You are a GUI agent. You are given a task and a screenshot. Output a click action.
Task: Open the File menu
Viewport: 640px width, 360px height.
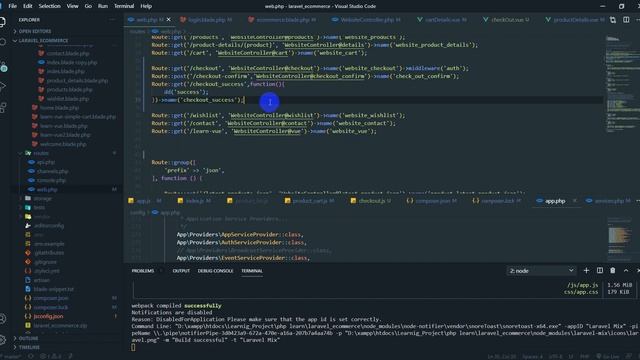[13, 6]
